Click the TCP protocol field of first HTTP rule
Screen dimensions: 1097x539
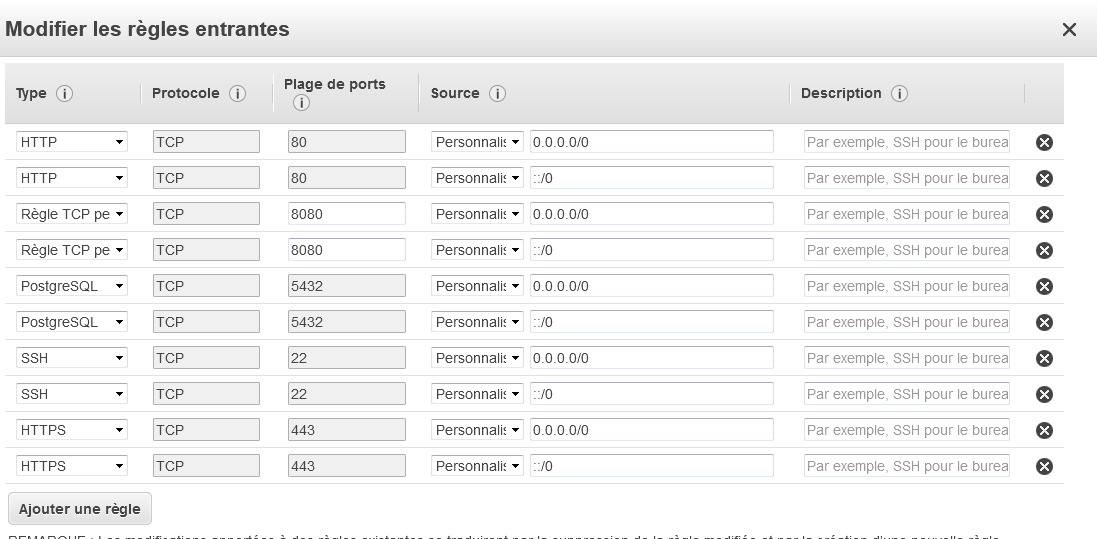point(206,142)
